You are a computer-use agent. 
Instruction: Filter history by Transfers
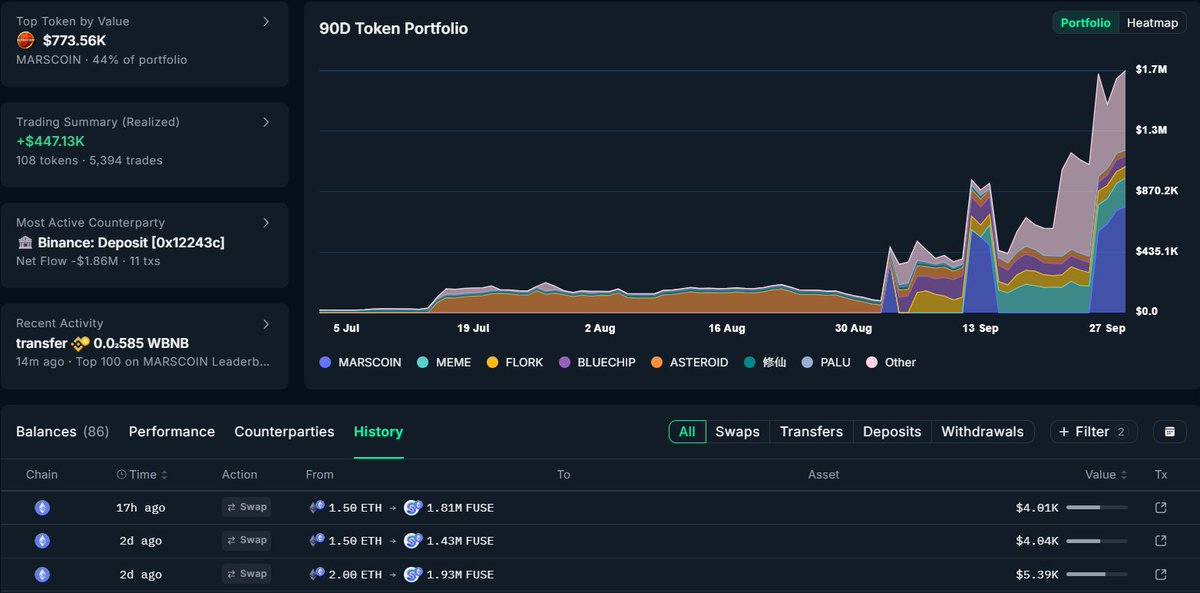811,432
